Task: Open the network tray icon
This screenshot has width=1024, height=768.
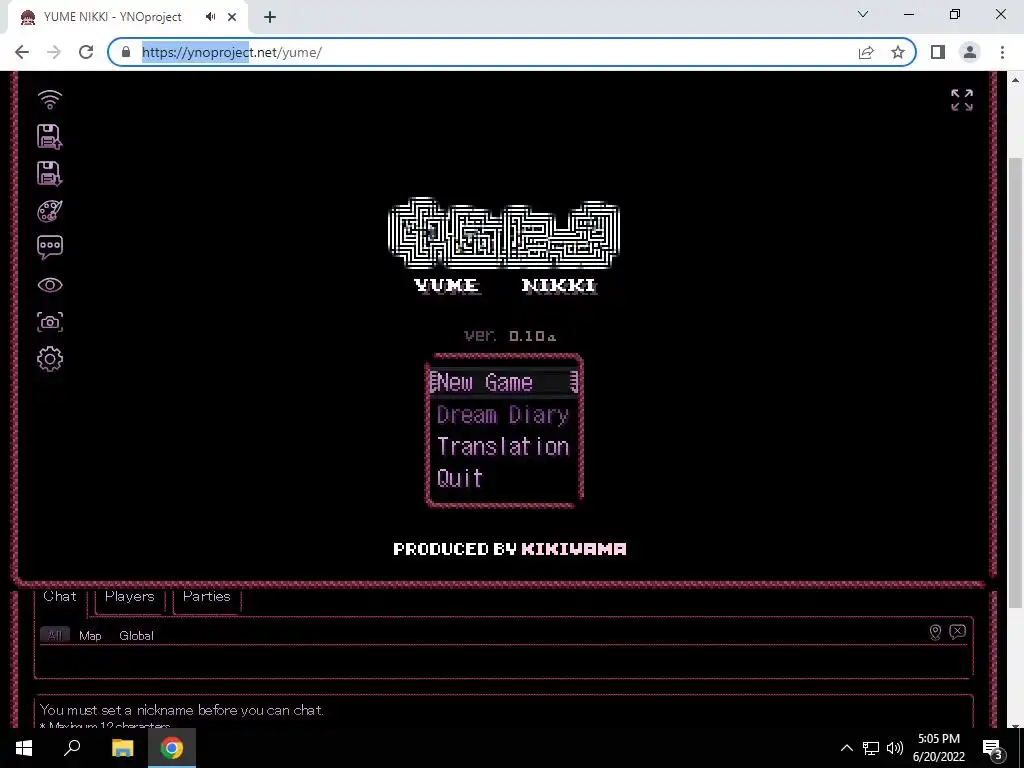Action: point(871,748)
